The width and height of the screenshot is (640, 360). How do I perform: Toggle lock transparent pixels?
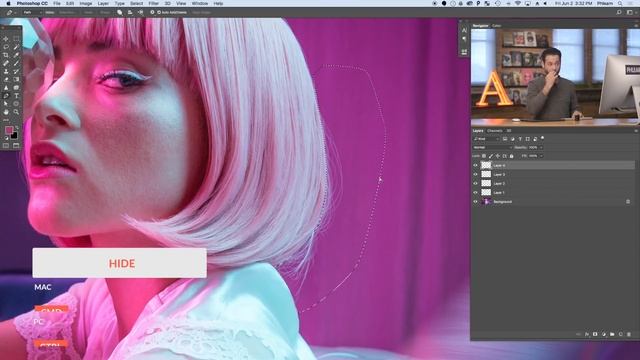(x=484, y=156)
